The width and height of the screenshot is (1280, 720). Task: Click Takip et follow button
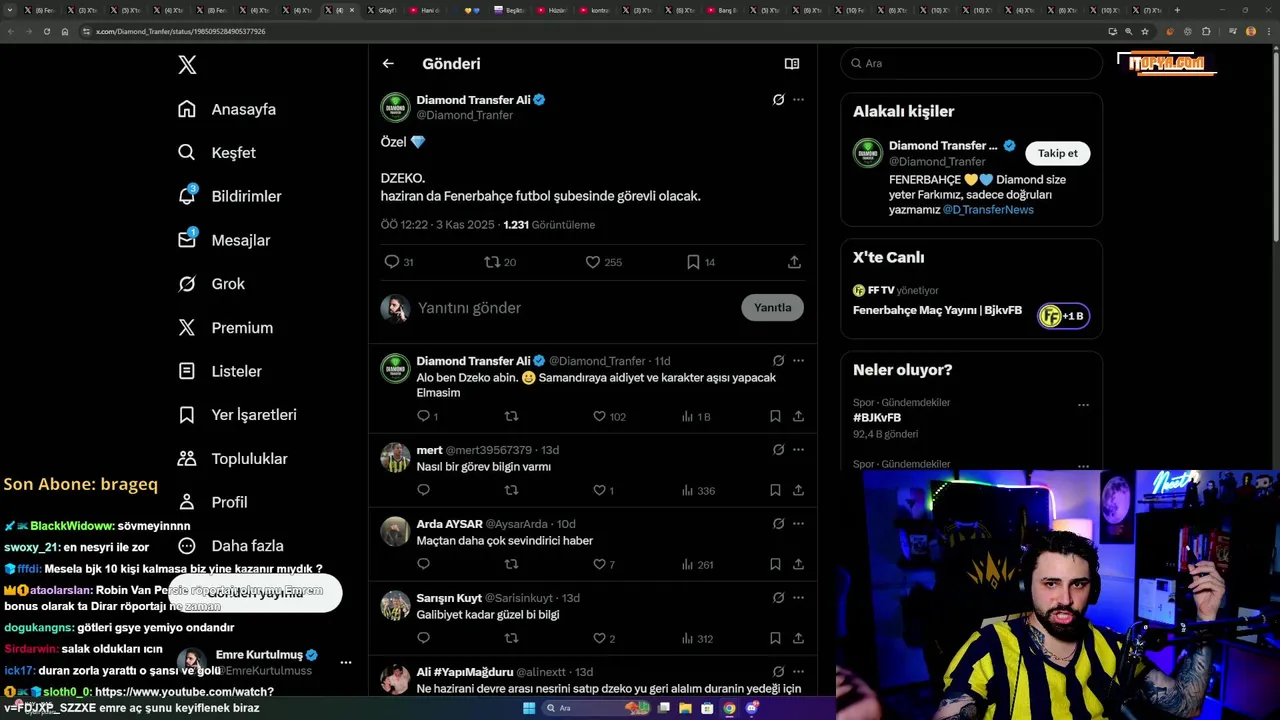1058,153
